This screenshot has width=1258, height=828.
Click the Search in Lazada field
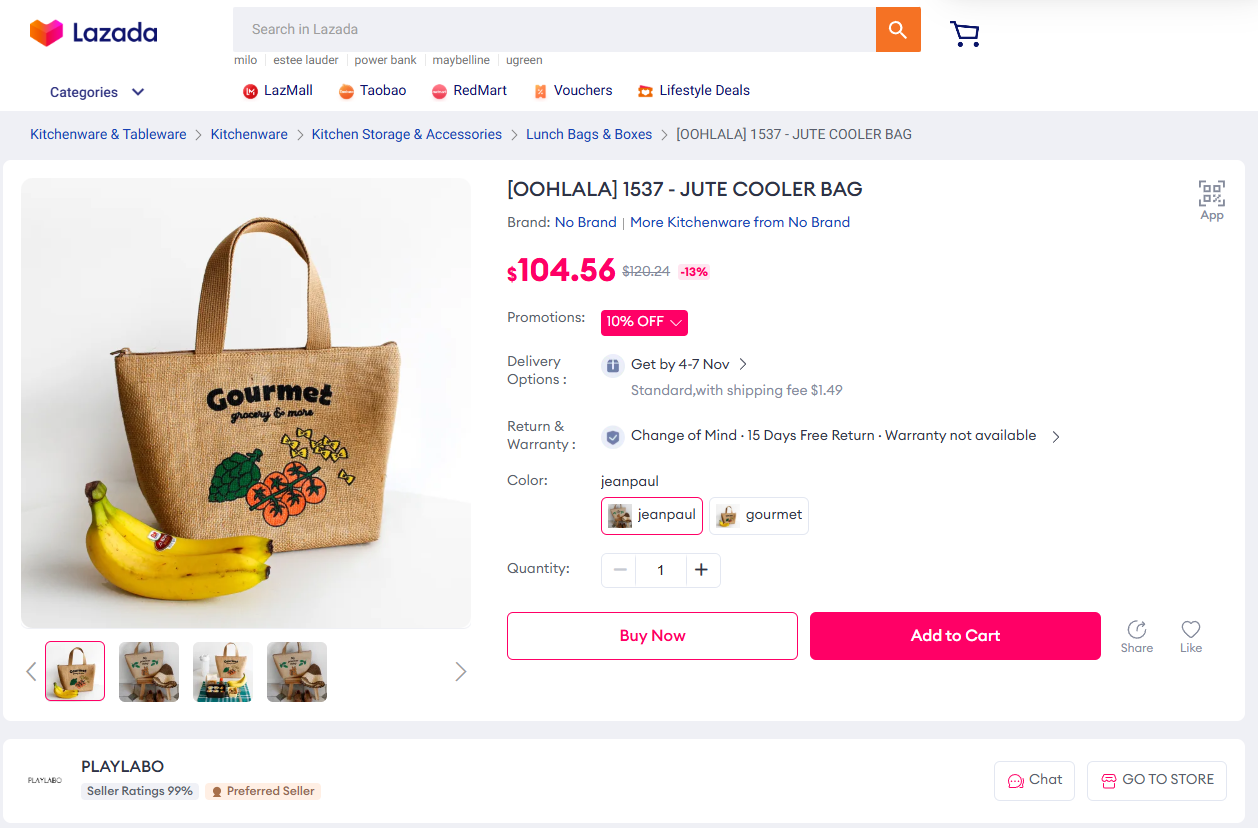pyautogui.click(x=554, y=30)
